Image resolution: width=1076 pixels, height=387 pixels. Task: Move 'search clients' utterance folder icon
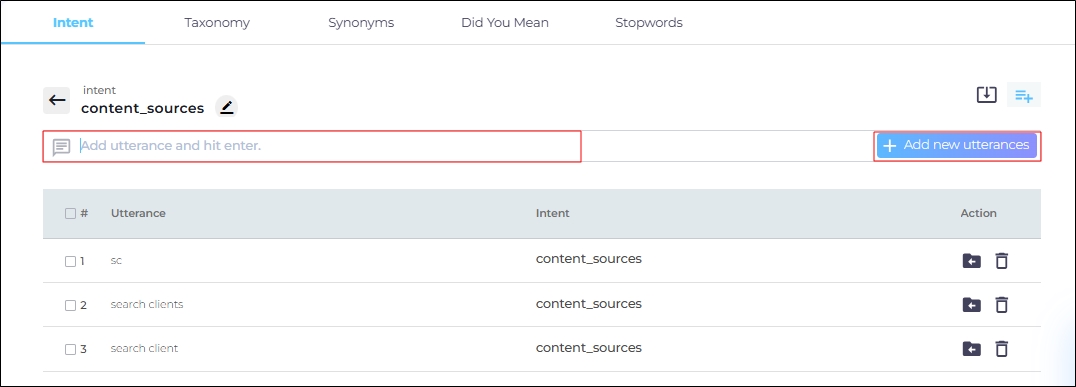tap(971, 305)
